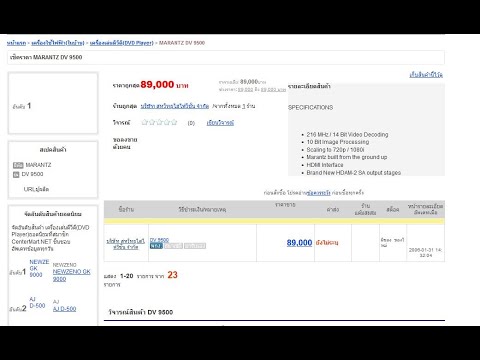
Task: Open the blue 89,000 price link in table
Action: [x=299, y=243]
